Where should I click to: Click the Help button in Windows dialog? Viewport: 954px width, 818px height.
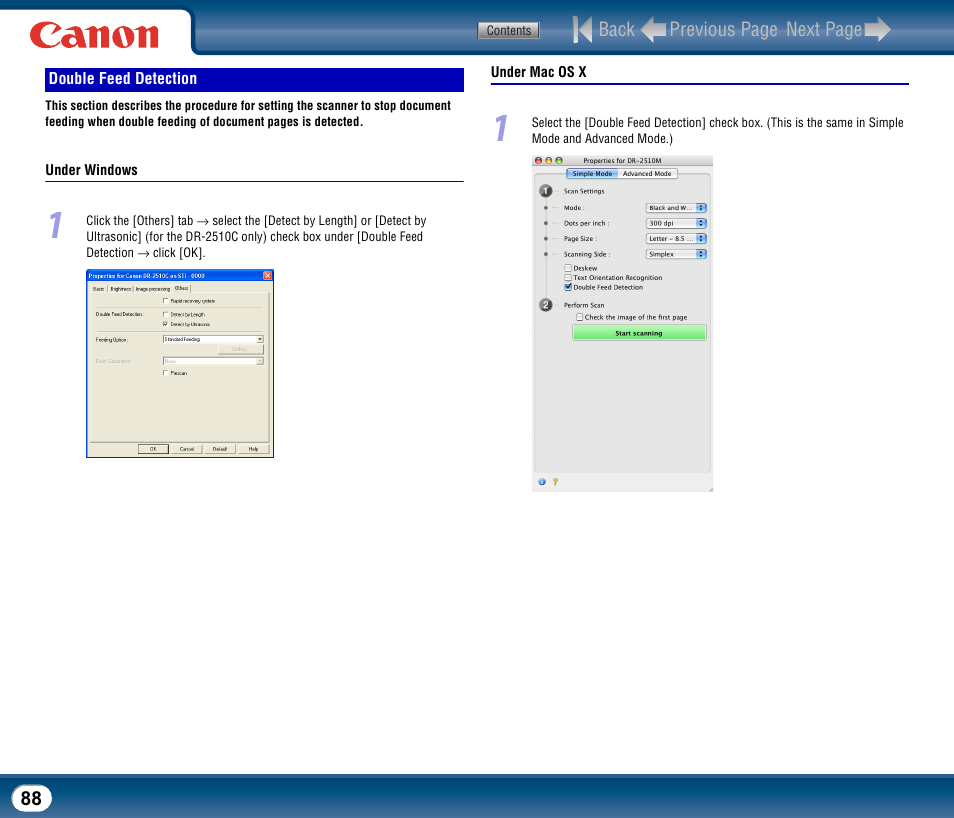click(253, 449)
